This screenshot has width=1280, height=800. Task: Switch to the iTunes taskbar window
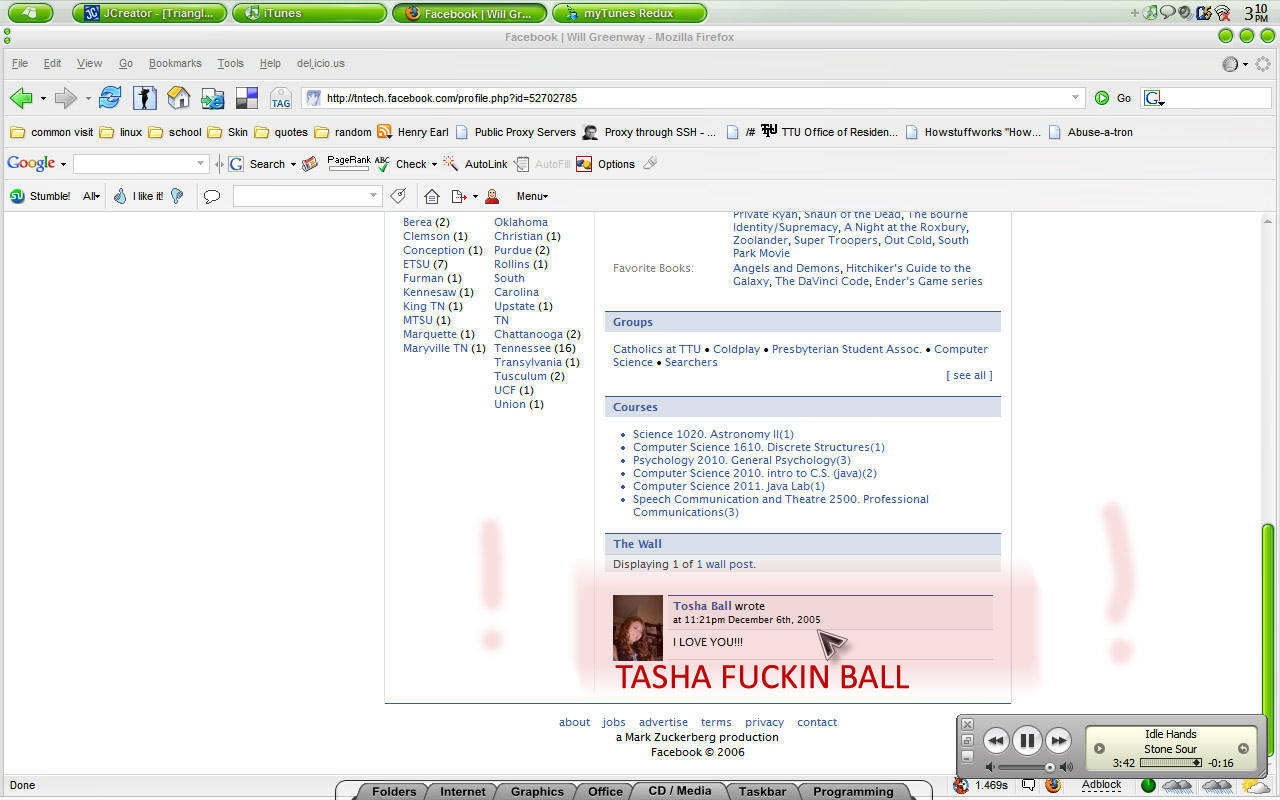pyautogui.click(x=309, y=13)
